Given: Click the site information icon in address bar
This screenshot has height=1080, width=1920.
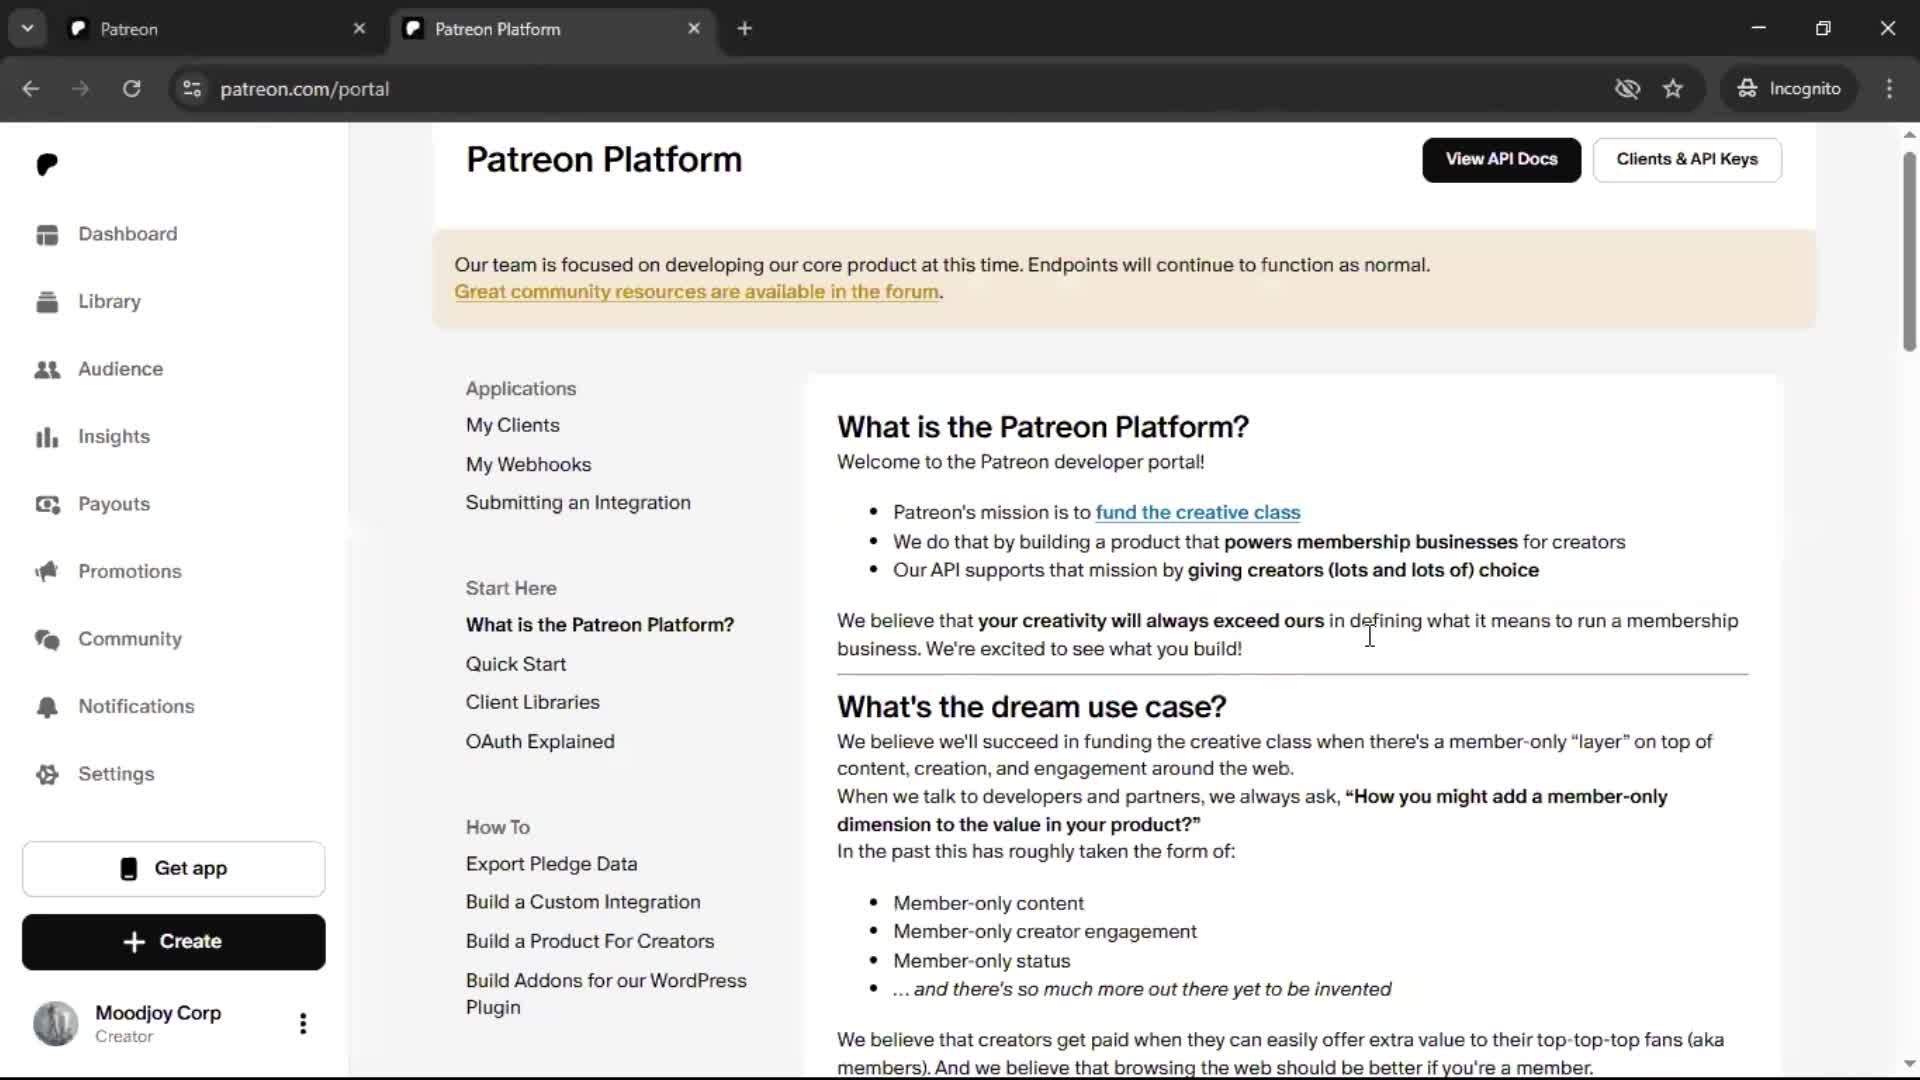Looking at the screenshot, I should 192,89.
